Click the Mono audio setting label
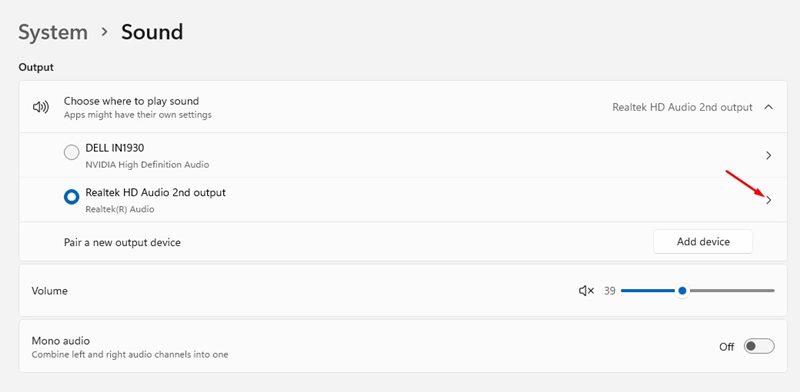The image size is (800, 392). (x=61, y=340)
